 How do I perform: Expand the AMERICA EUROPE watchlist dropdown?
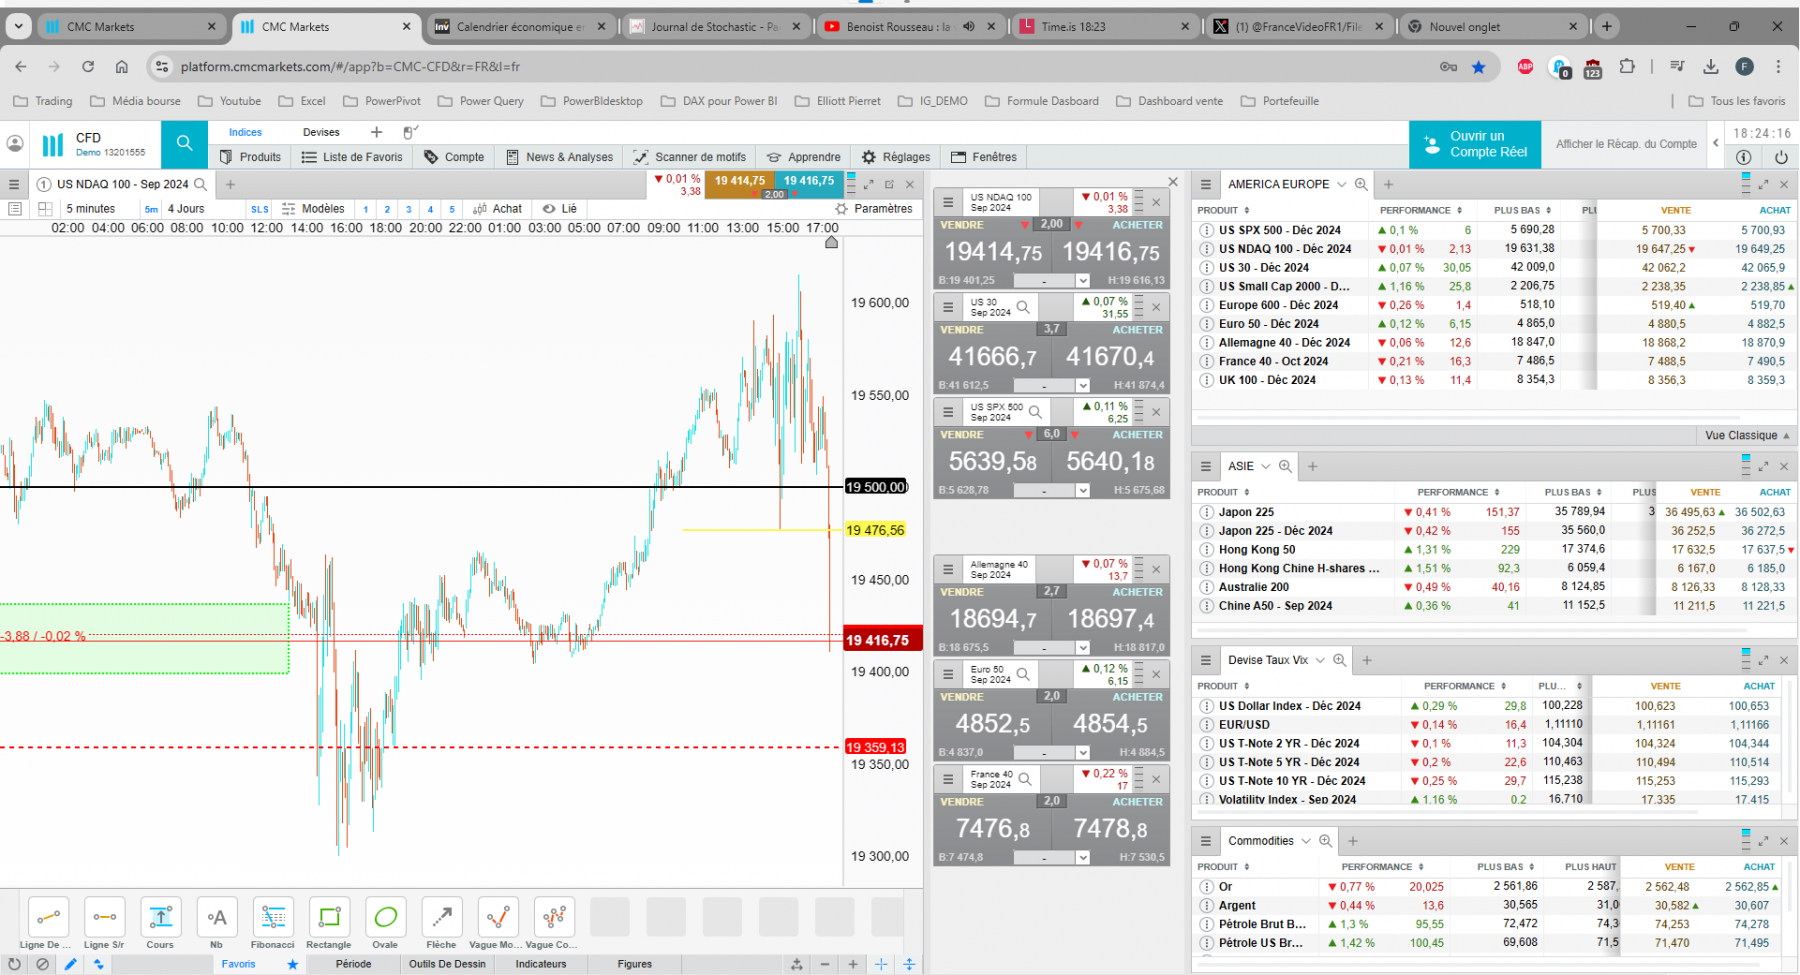1342,184
